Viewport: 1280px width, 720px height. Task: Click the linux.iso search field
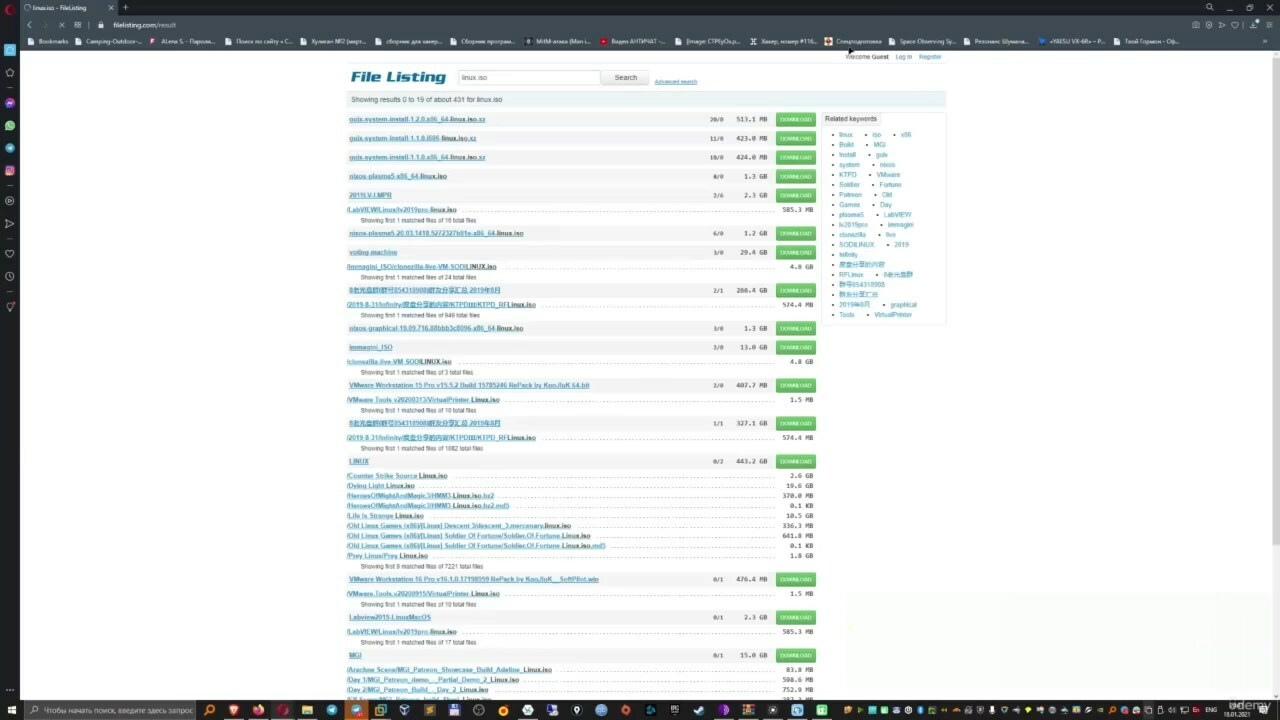(x=529, y=77)
